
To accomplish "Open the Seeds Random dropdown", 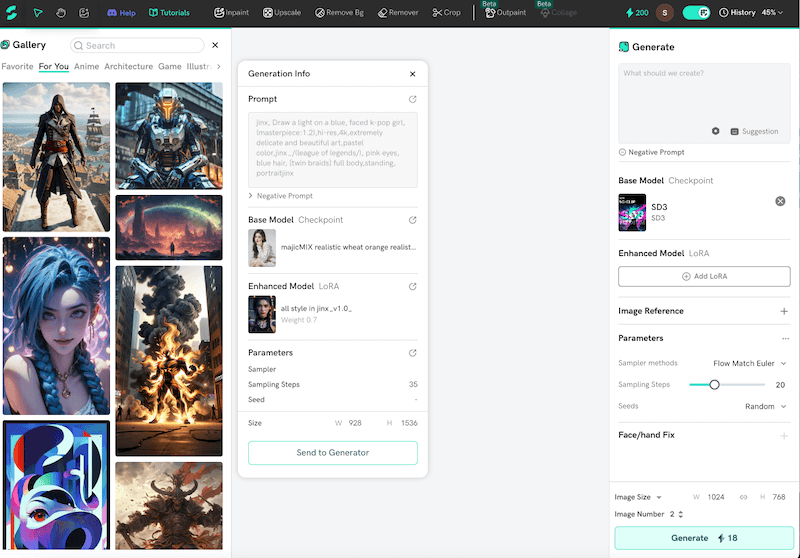I will [766, 406].
